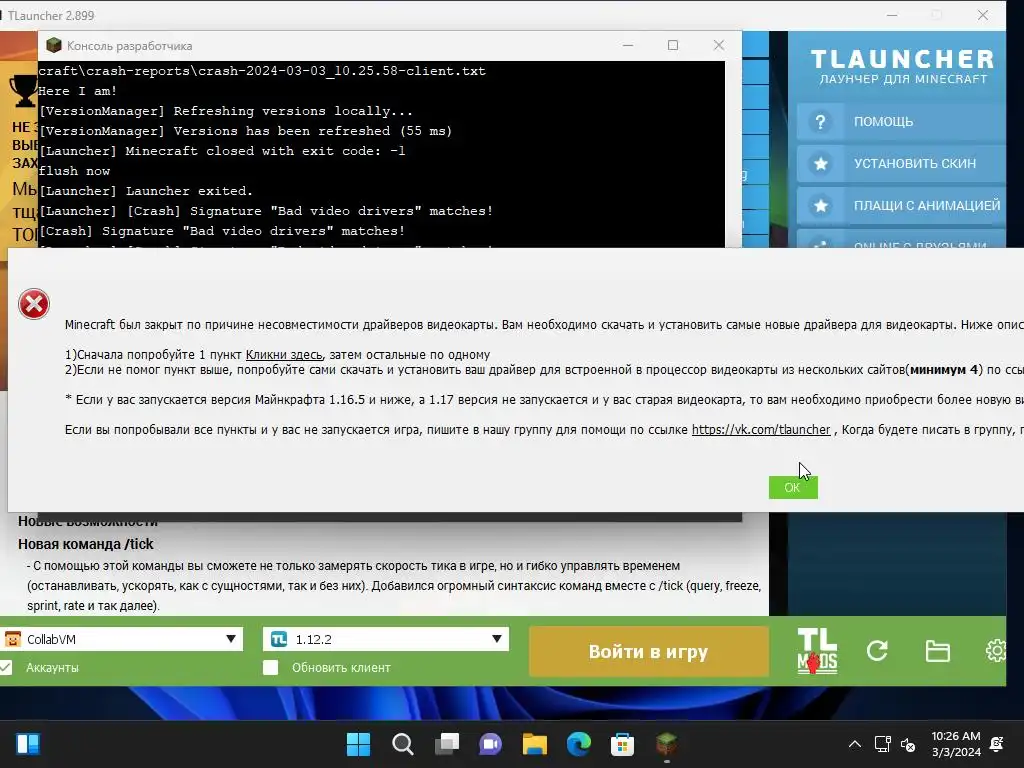Image resolution: width=1024 pixels, height=768 pixels.
Task: Open launcher settings gear icon
Action: 997,650
